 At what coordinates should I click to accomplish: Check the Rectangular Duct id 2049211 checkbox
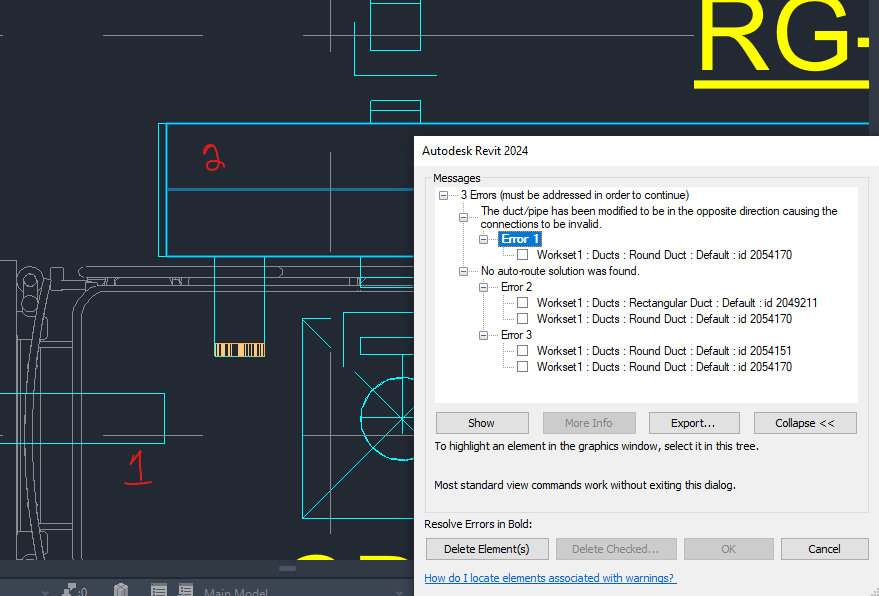522,302
